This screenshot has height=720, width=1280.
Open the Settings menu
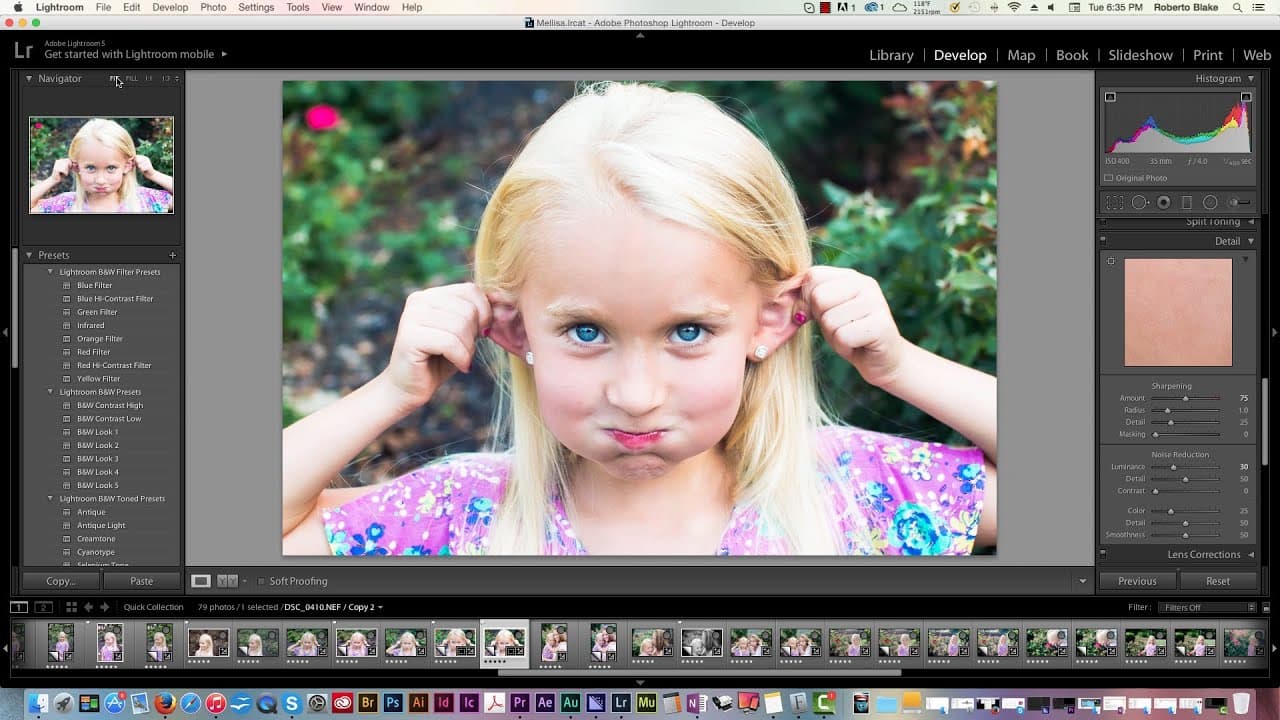256,7
